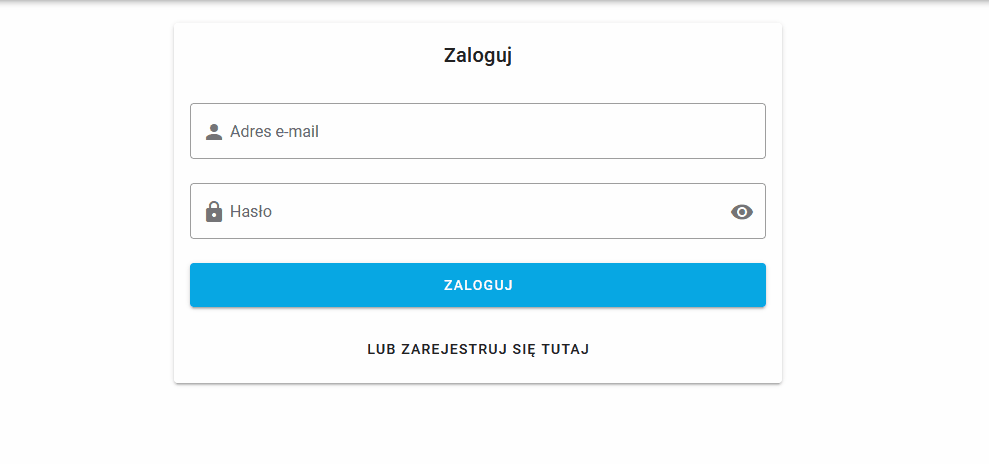
Task: Click the account icon left of e-mail
Action: (x=213, y=132)
